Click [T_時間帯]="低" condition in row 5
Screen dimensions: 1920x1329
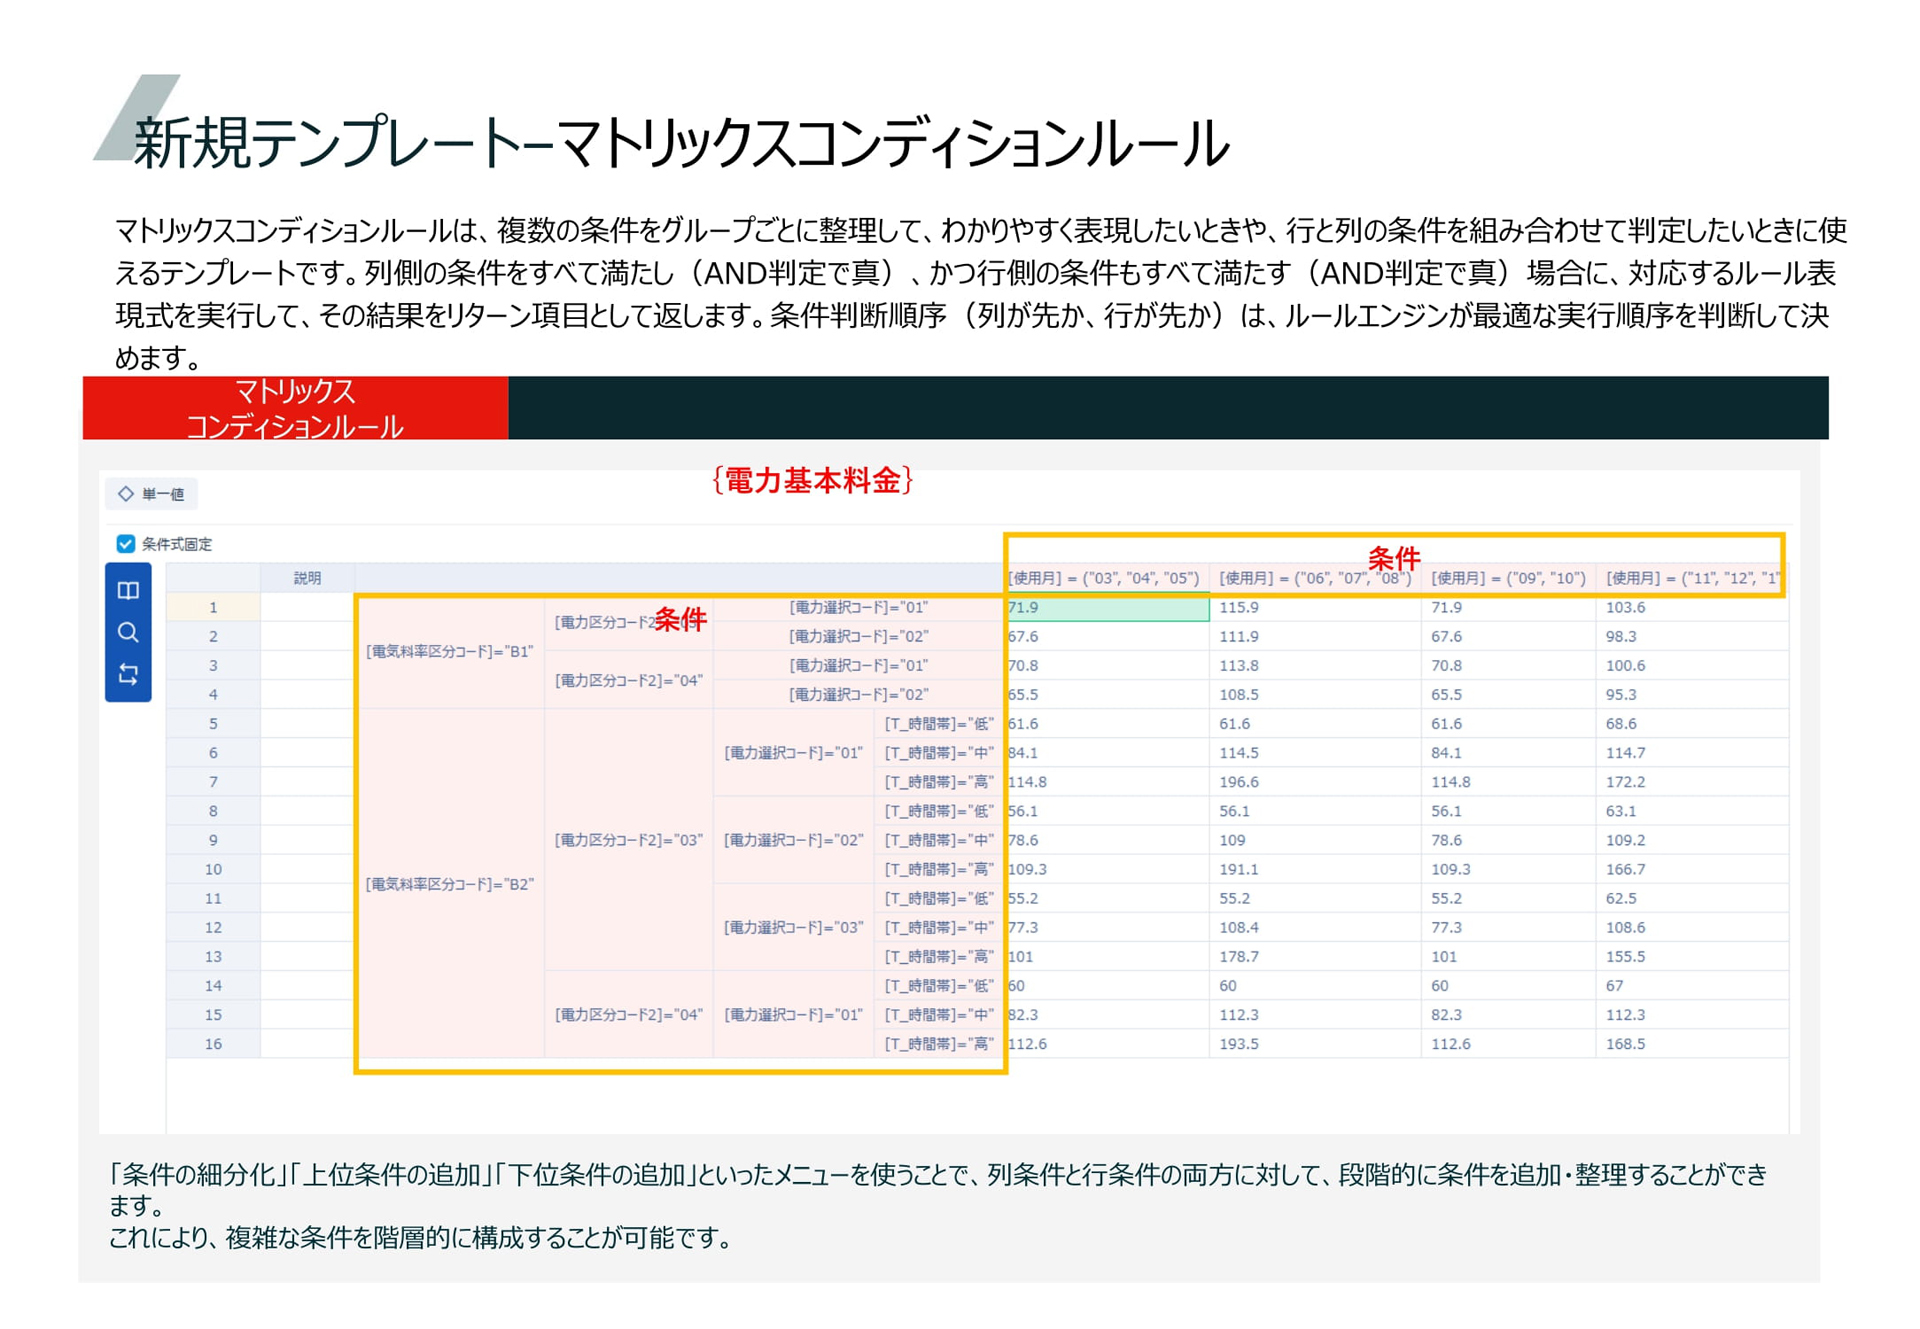[939, 723]
